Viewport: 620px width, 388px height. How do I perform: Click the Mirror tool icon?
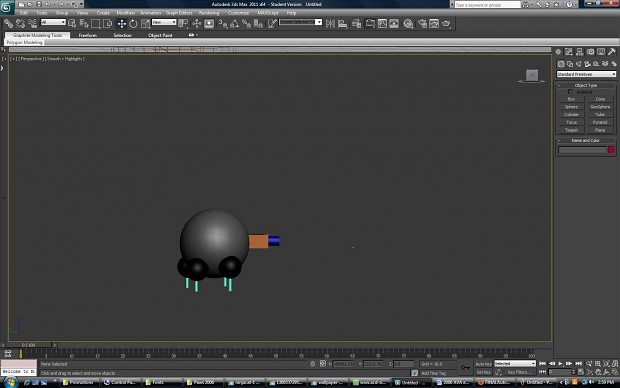(330, 24)
